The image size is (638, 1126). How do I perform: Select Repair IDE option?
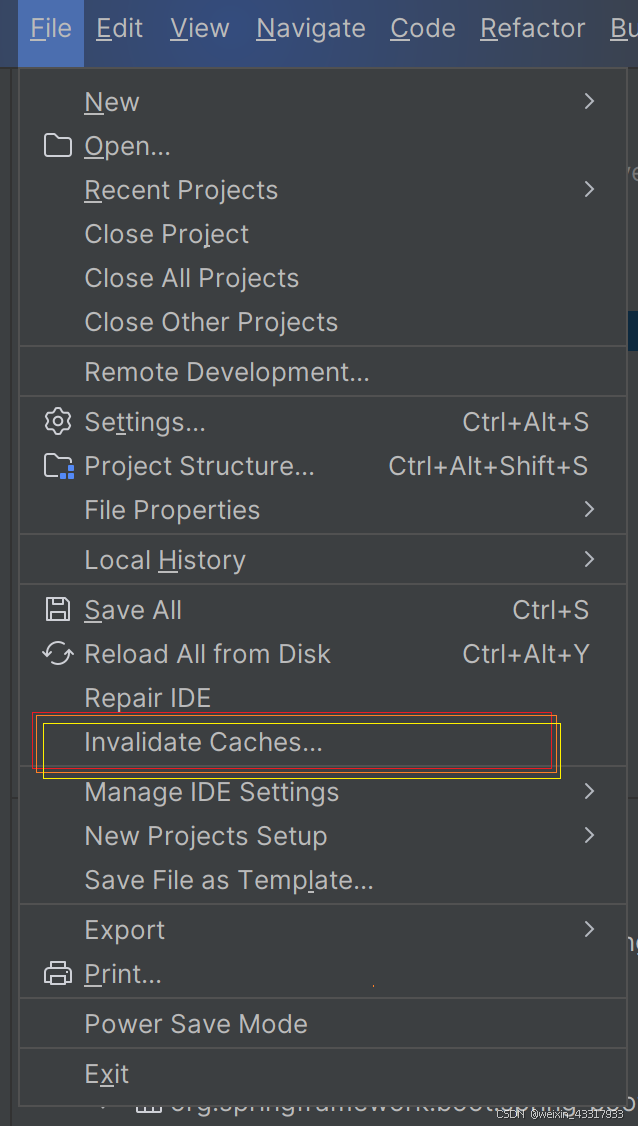(323, 697)
